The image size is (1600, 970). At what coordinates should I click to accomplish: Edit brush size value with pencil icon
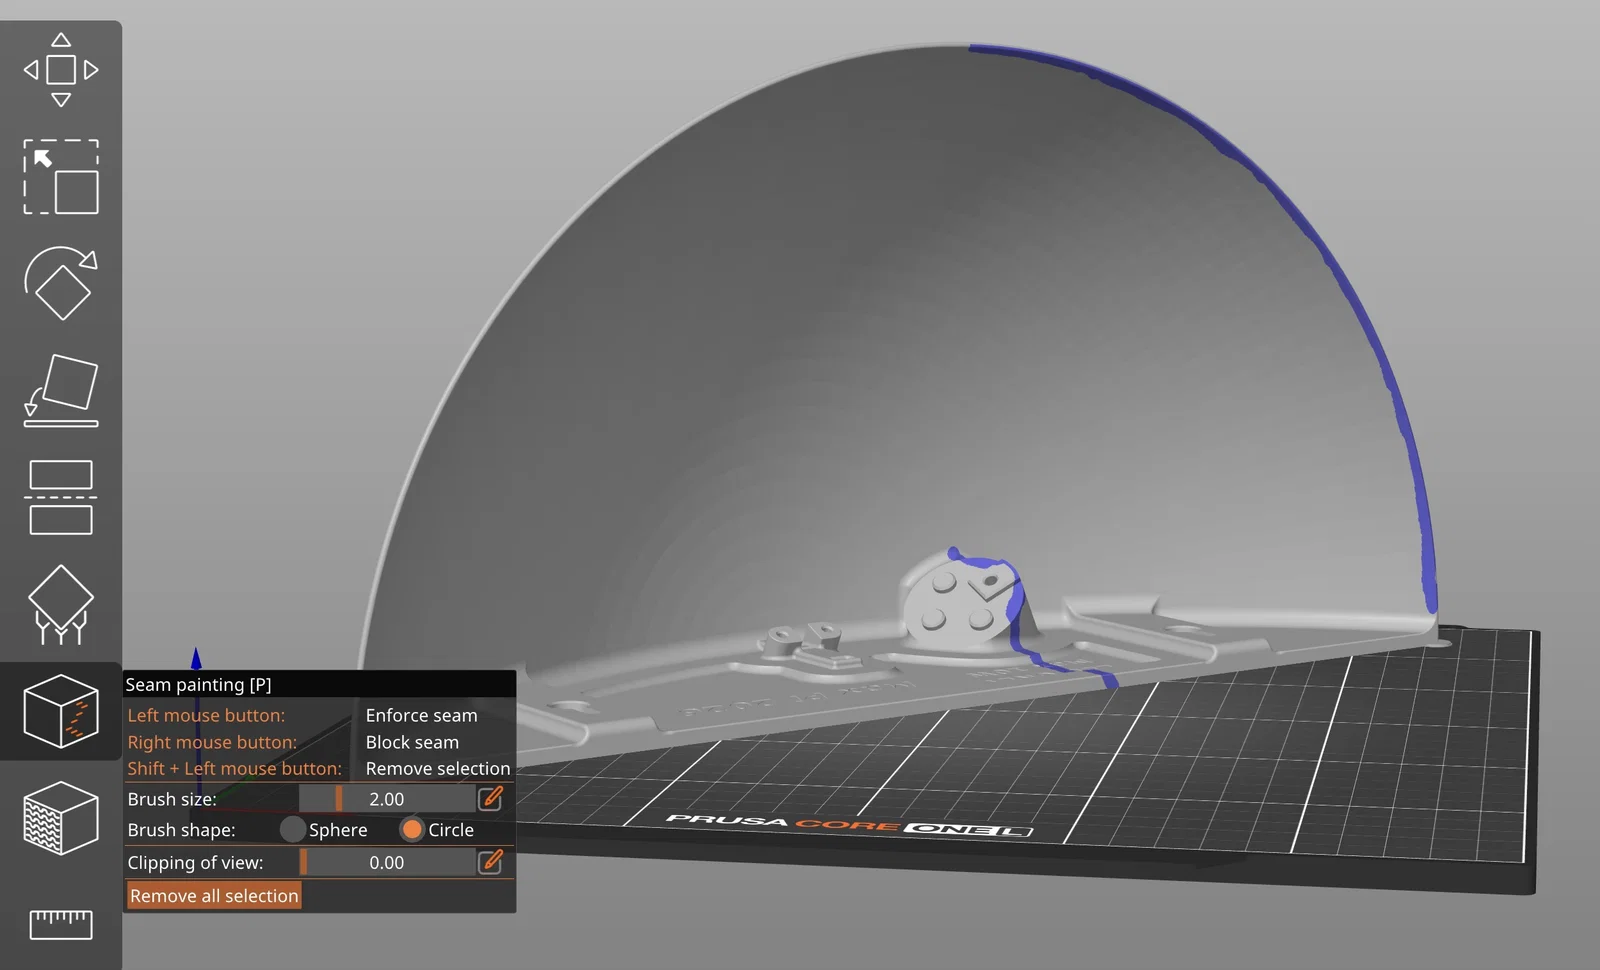click(x=491, y=798)
